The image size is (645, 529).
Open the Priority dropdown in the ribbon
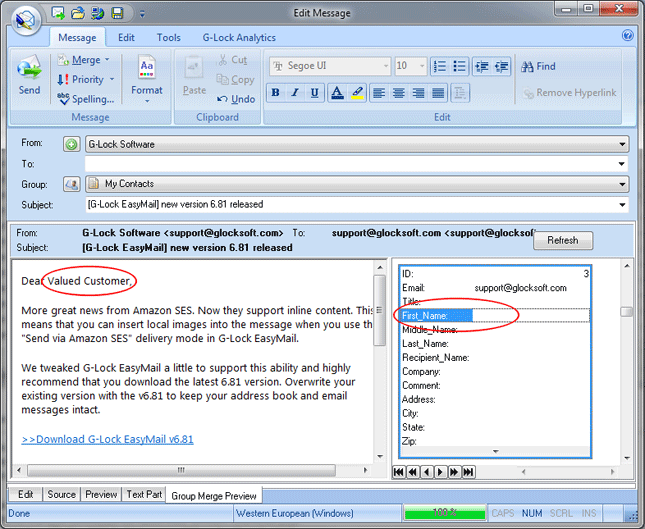pos(86,79)
